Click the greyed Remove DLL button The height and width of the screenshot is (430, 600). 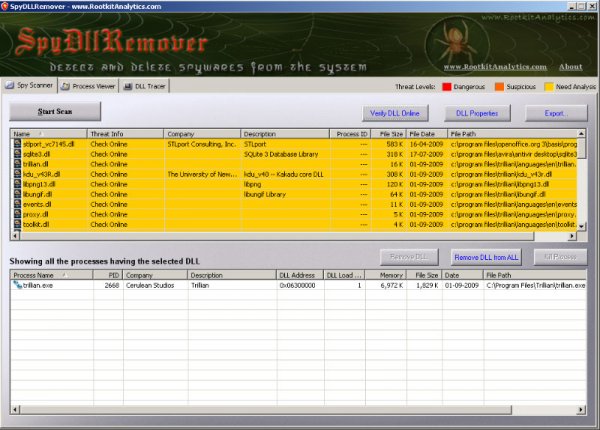pos(409,257)
